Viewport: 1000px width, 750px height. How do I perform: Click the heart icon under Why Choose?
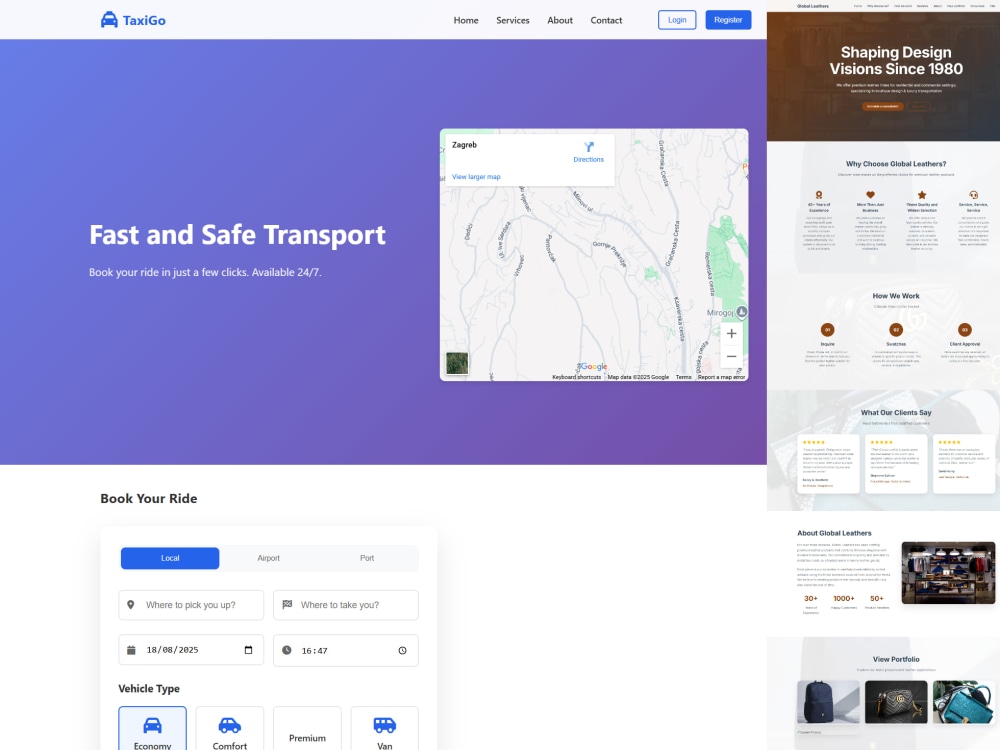(x=871, y=195)
